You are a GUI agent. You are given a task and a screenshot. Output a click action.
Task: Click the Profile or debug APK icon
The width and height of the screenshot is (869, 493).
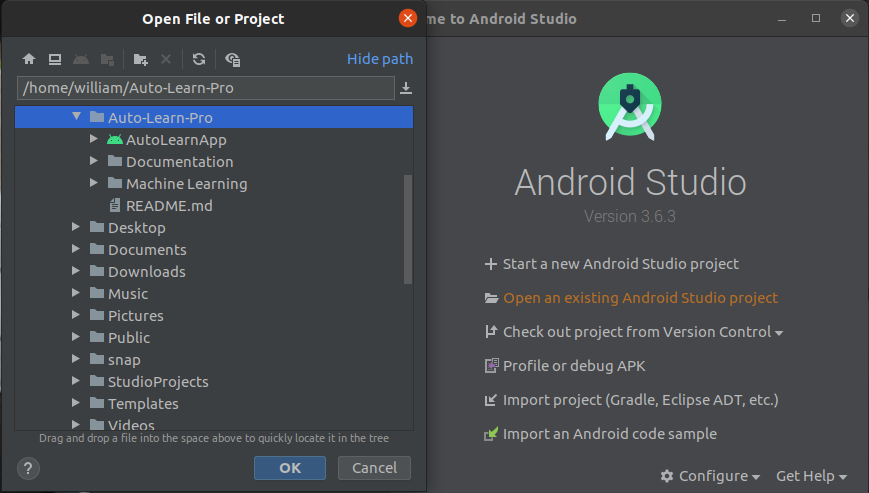coord(492,366)
